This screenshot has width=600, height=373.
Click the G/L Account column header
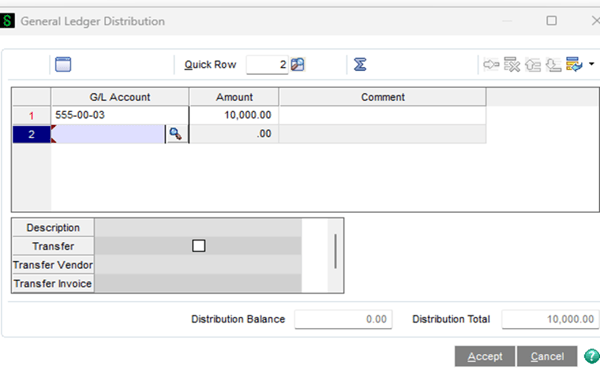point(120,97)
